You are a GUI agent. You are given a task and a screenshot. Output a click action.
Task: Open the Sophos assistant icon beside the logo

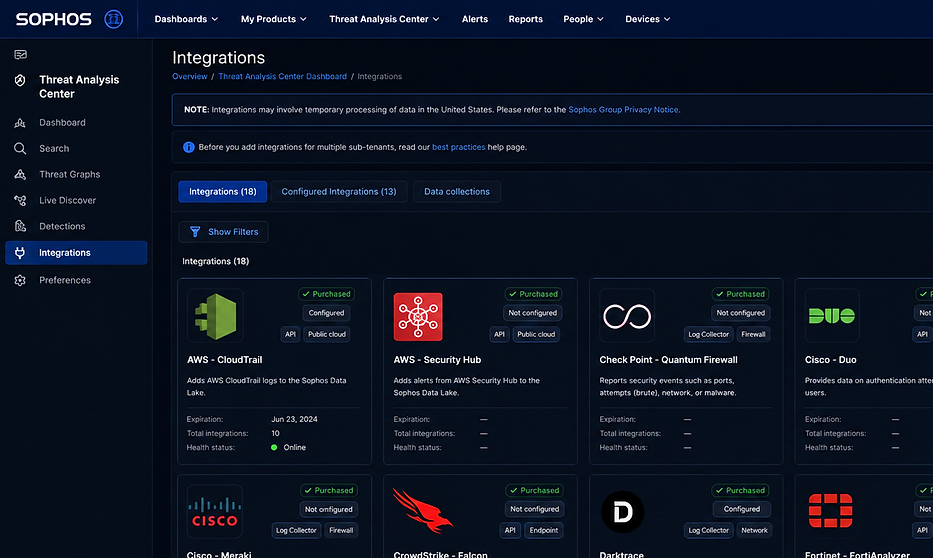point(114,19)
